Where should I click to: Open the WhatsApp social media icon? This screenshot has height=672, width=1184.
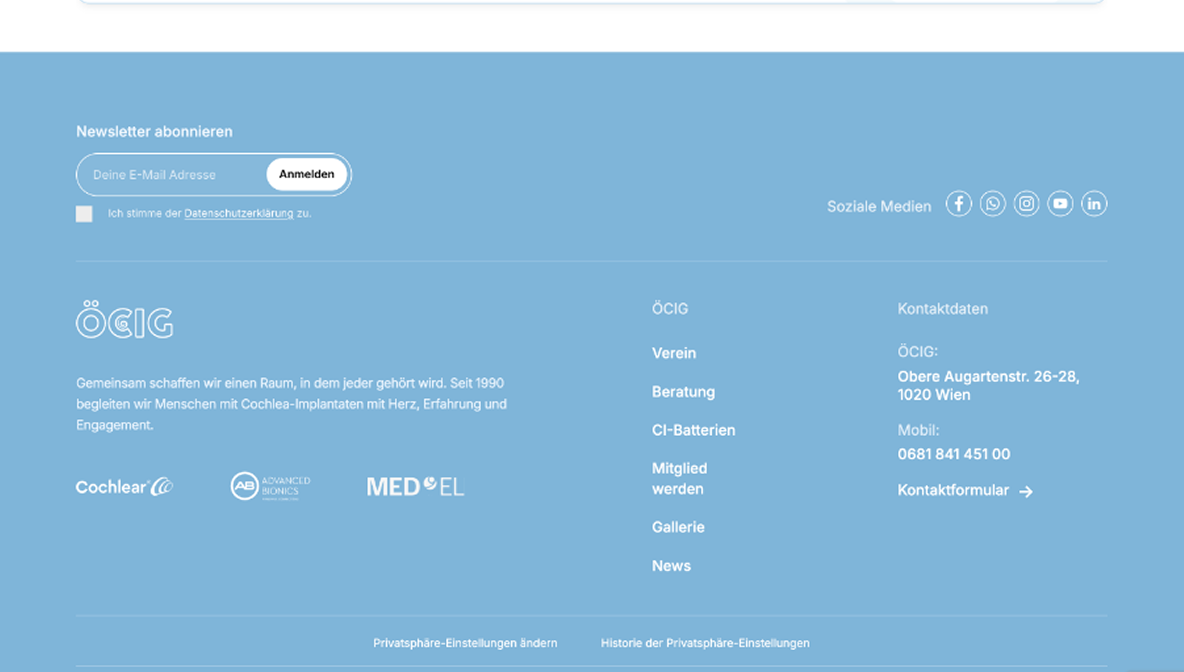coord(992,204)
